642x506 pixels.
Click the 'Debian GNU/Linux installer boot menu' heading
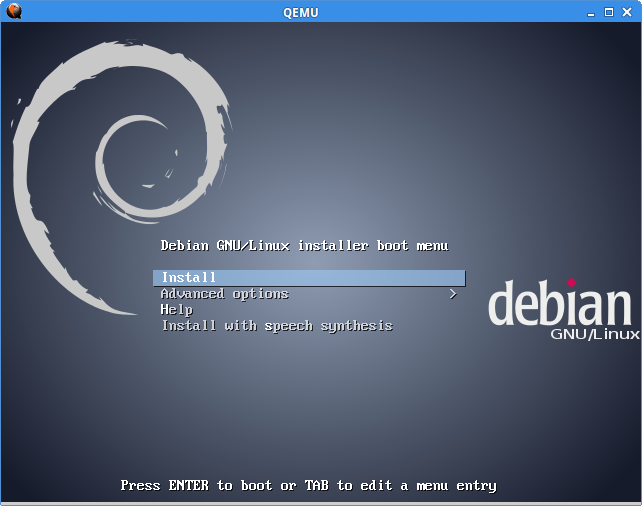pyautogui.click(x=305, y=246)
